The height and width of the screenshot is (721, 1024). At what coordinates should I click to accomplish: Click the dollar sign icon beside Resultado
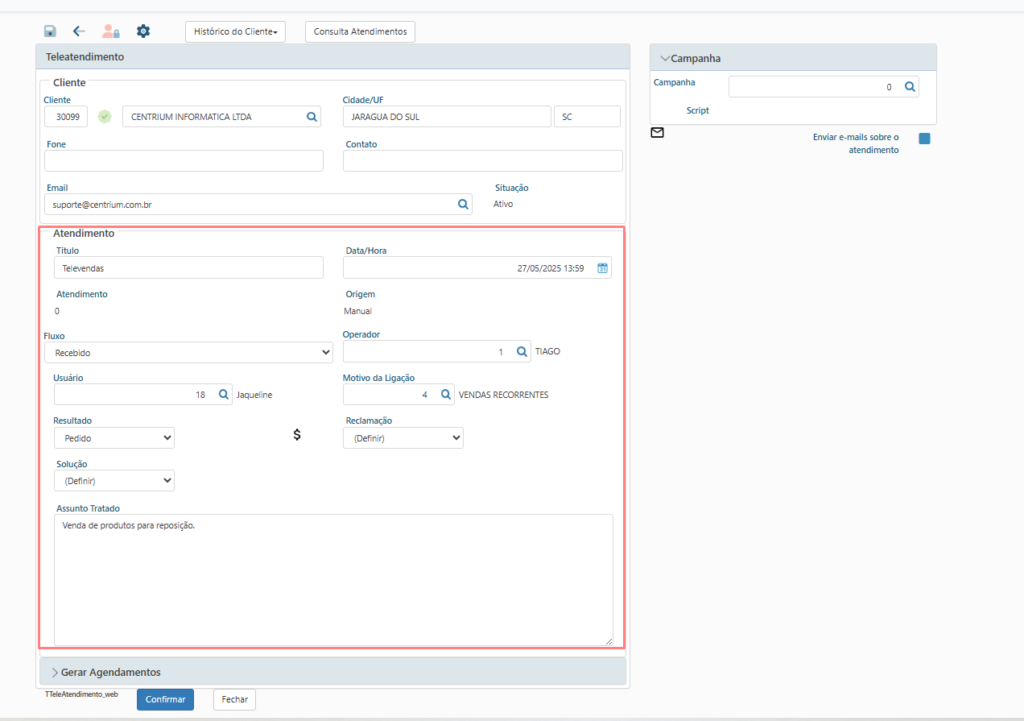pos(297,435)
